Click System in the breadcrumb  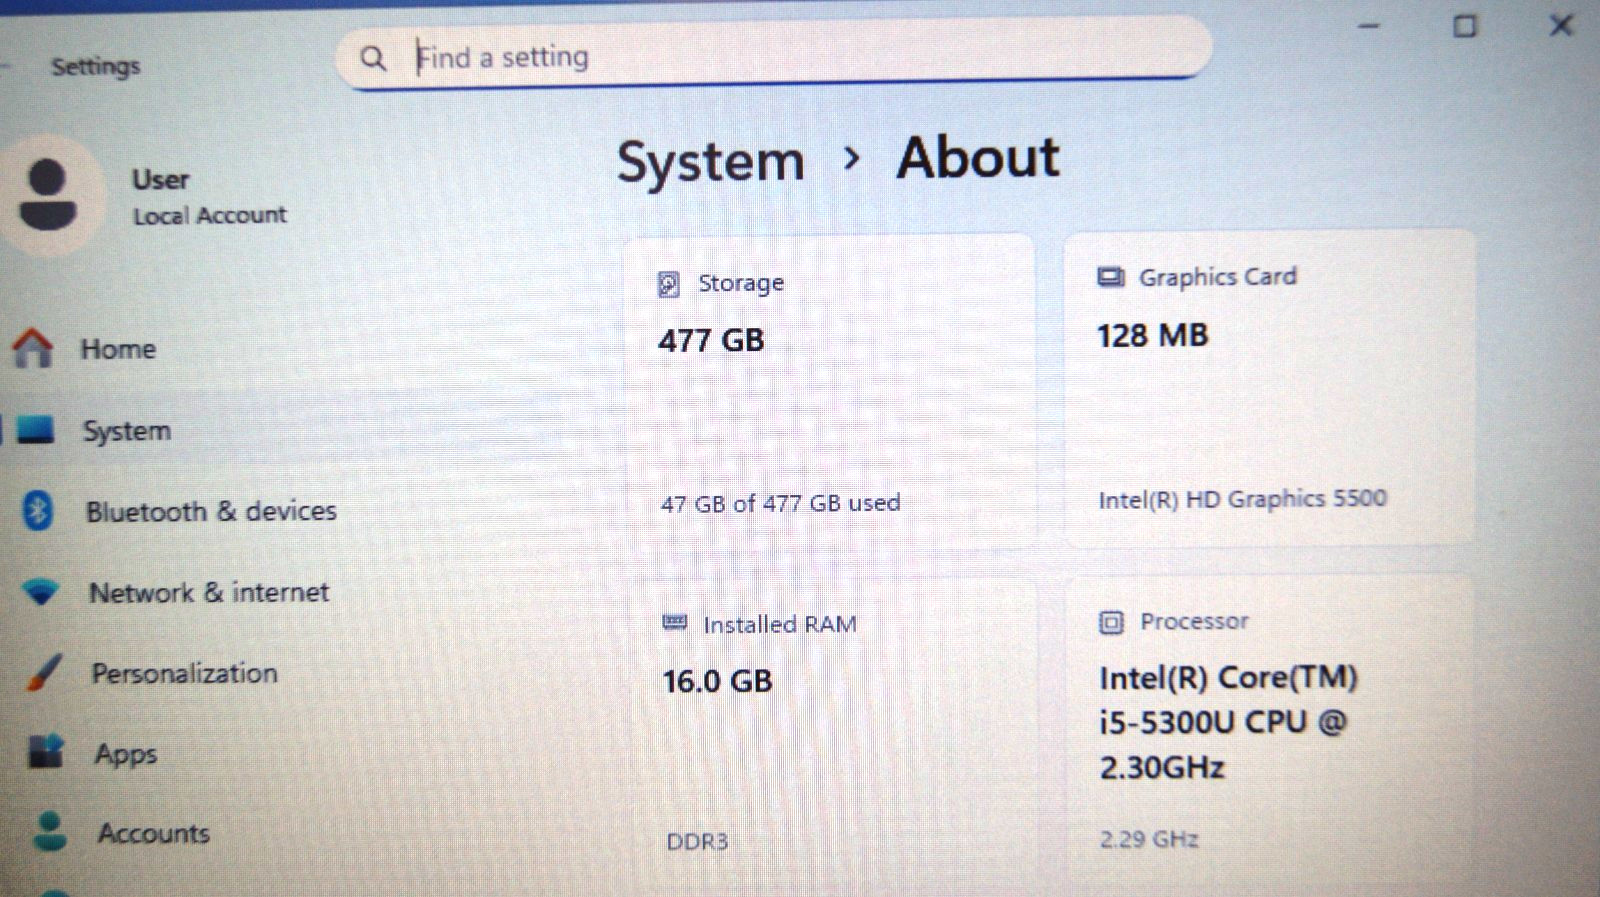(x=710, y=162)
